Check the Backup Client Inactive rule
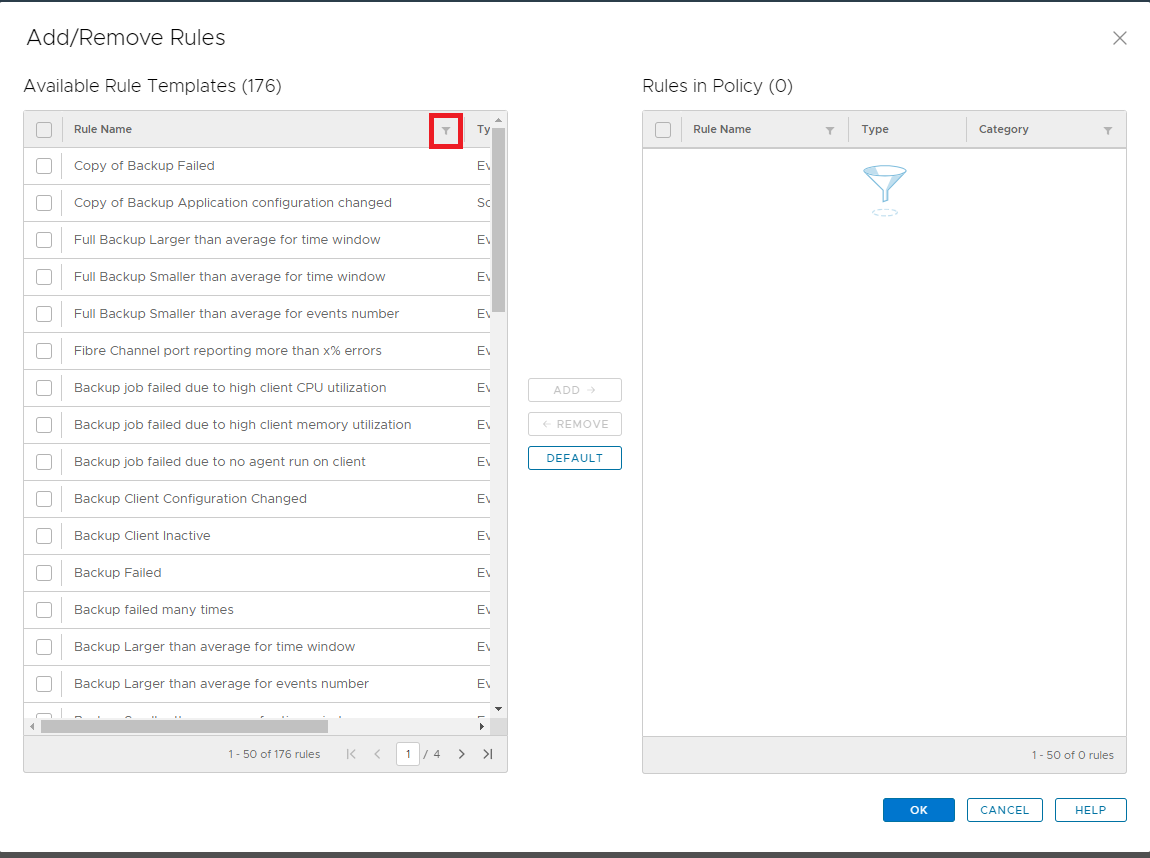 tap(44, 535)
